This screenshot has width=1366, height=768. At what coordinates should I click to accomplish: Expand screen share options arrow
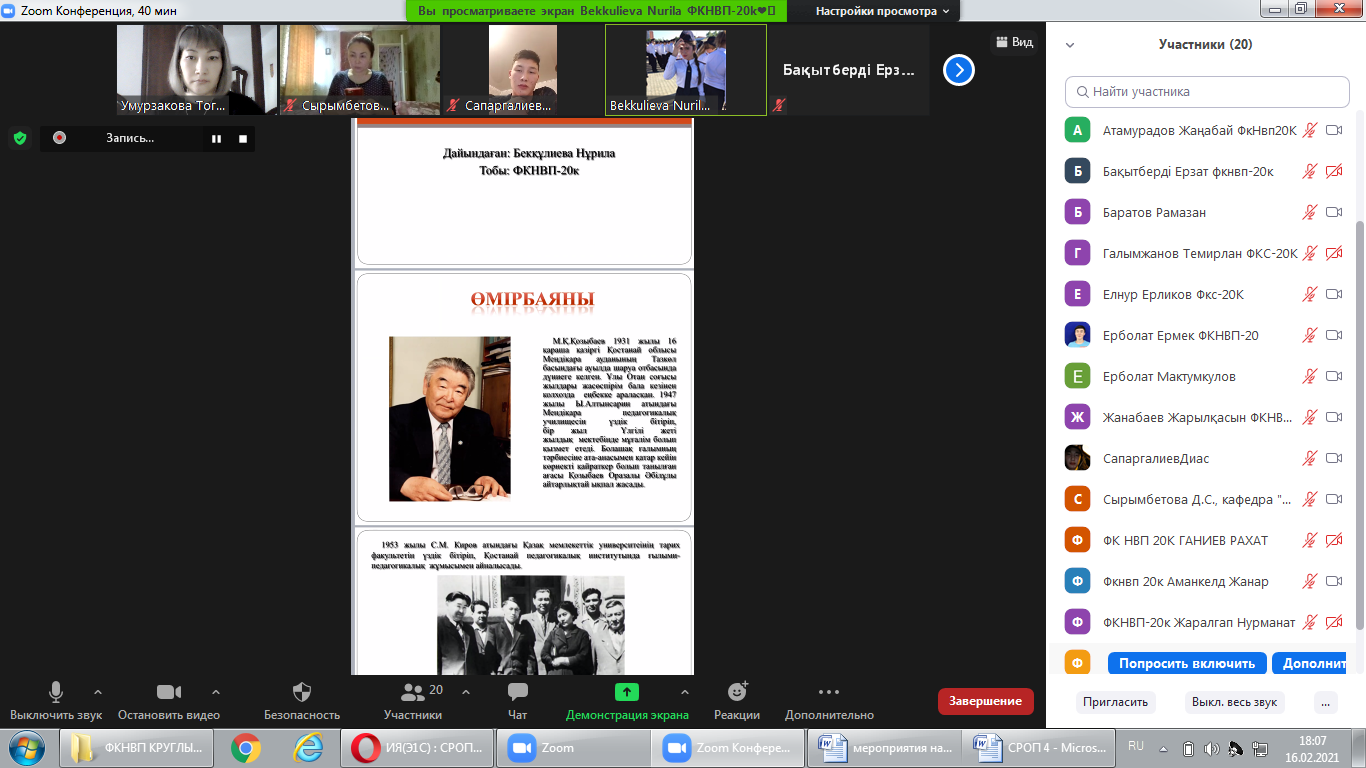click(x=684, y=691)
